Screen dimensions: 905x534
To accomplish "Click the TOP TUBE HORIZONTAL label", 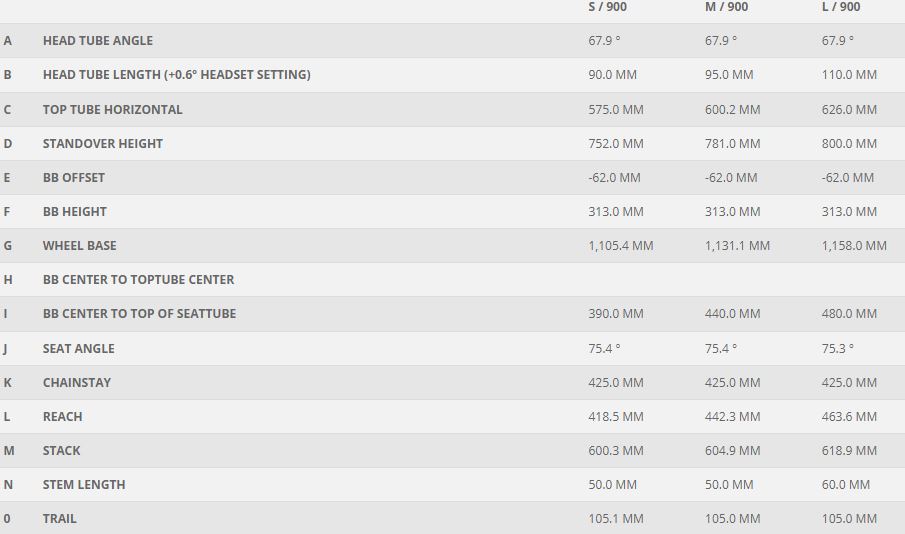I will coord(113,109).
